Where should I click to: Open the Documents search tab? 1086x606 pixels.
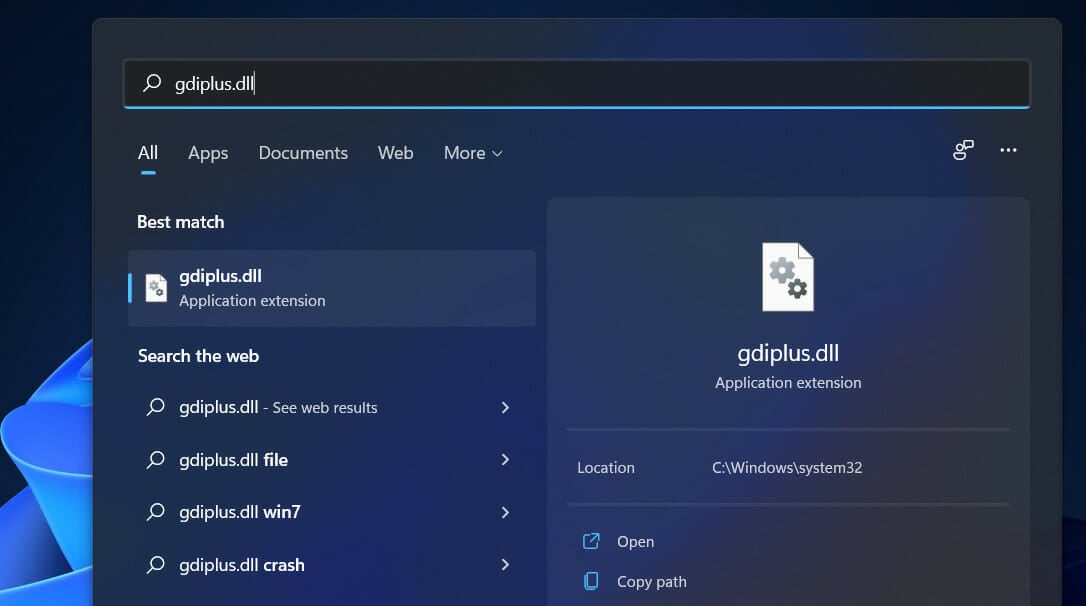(303, 153)
